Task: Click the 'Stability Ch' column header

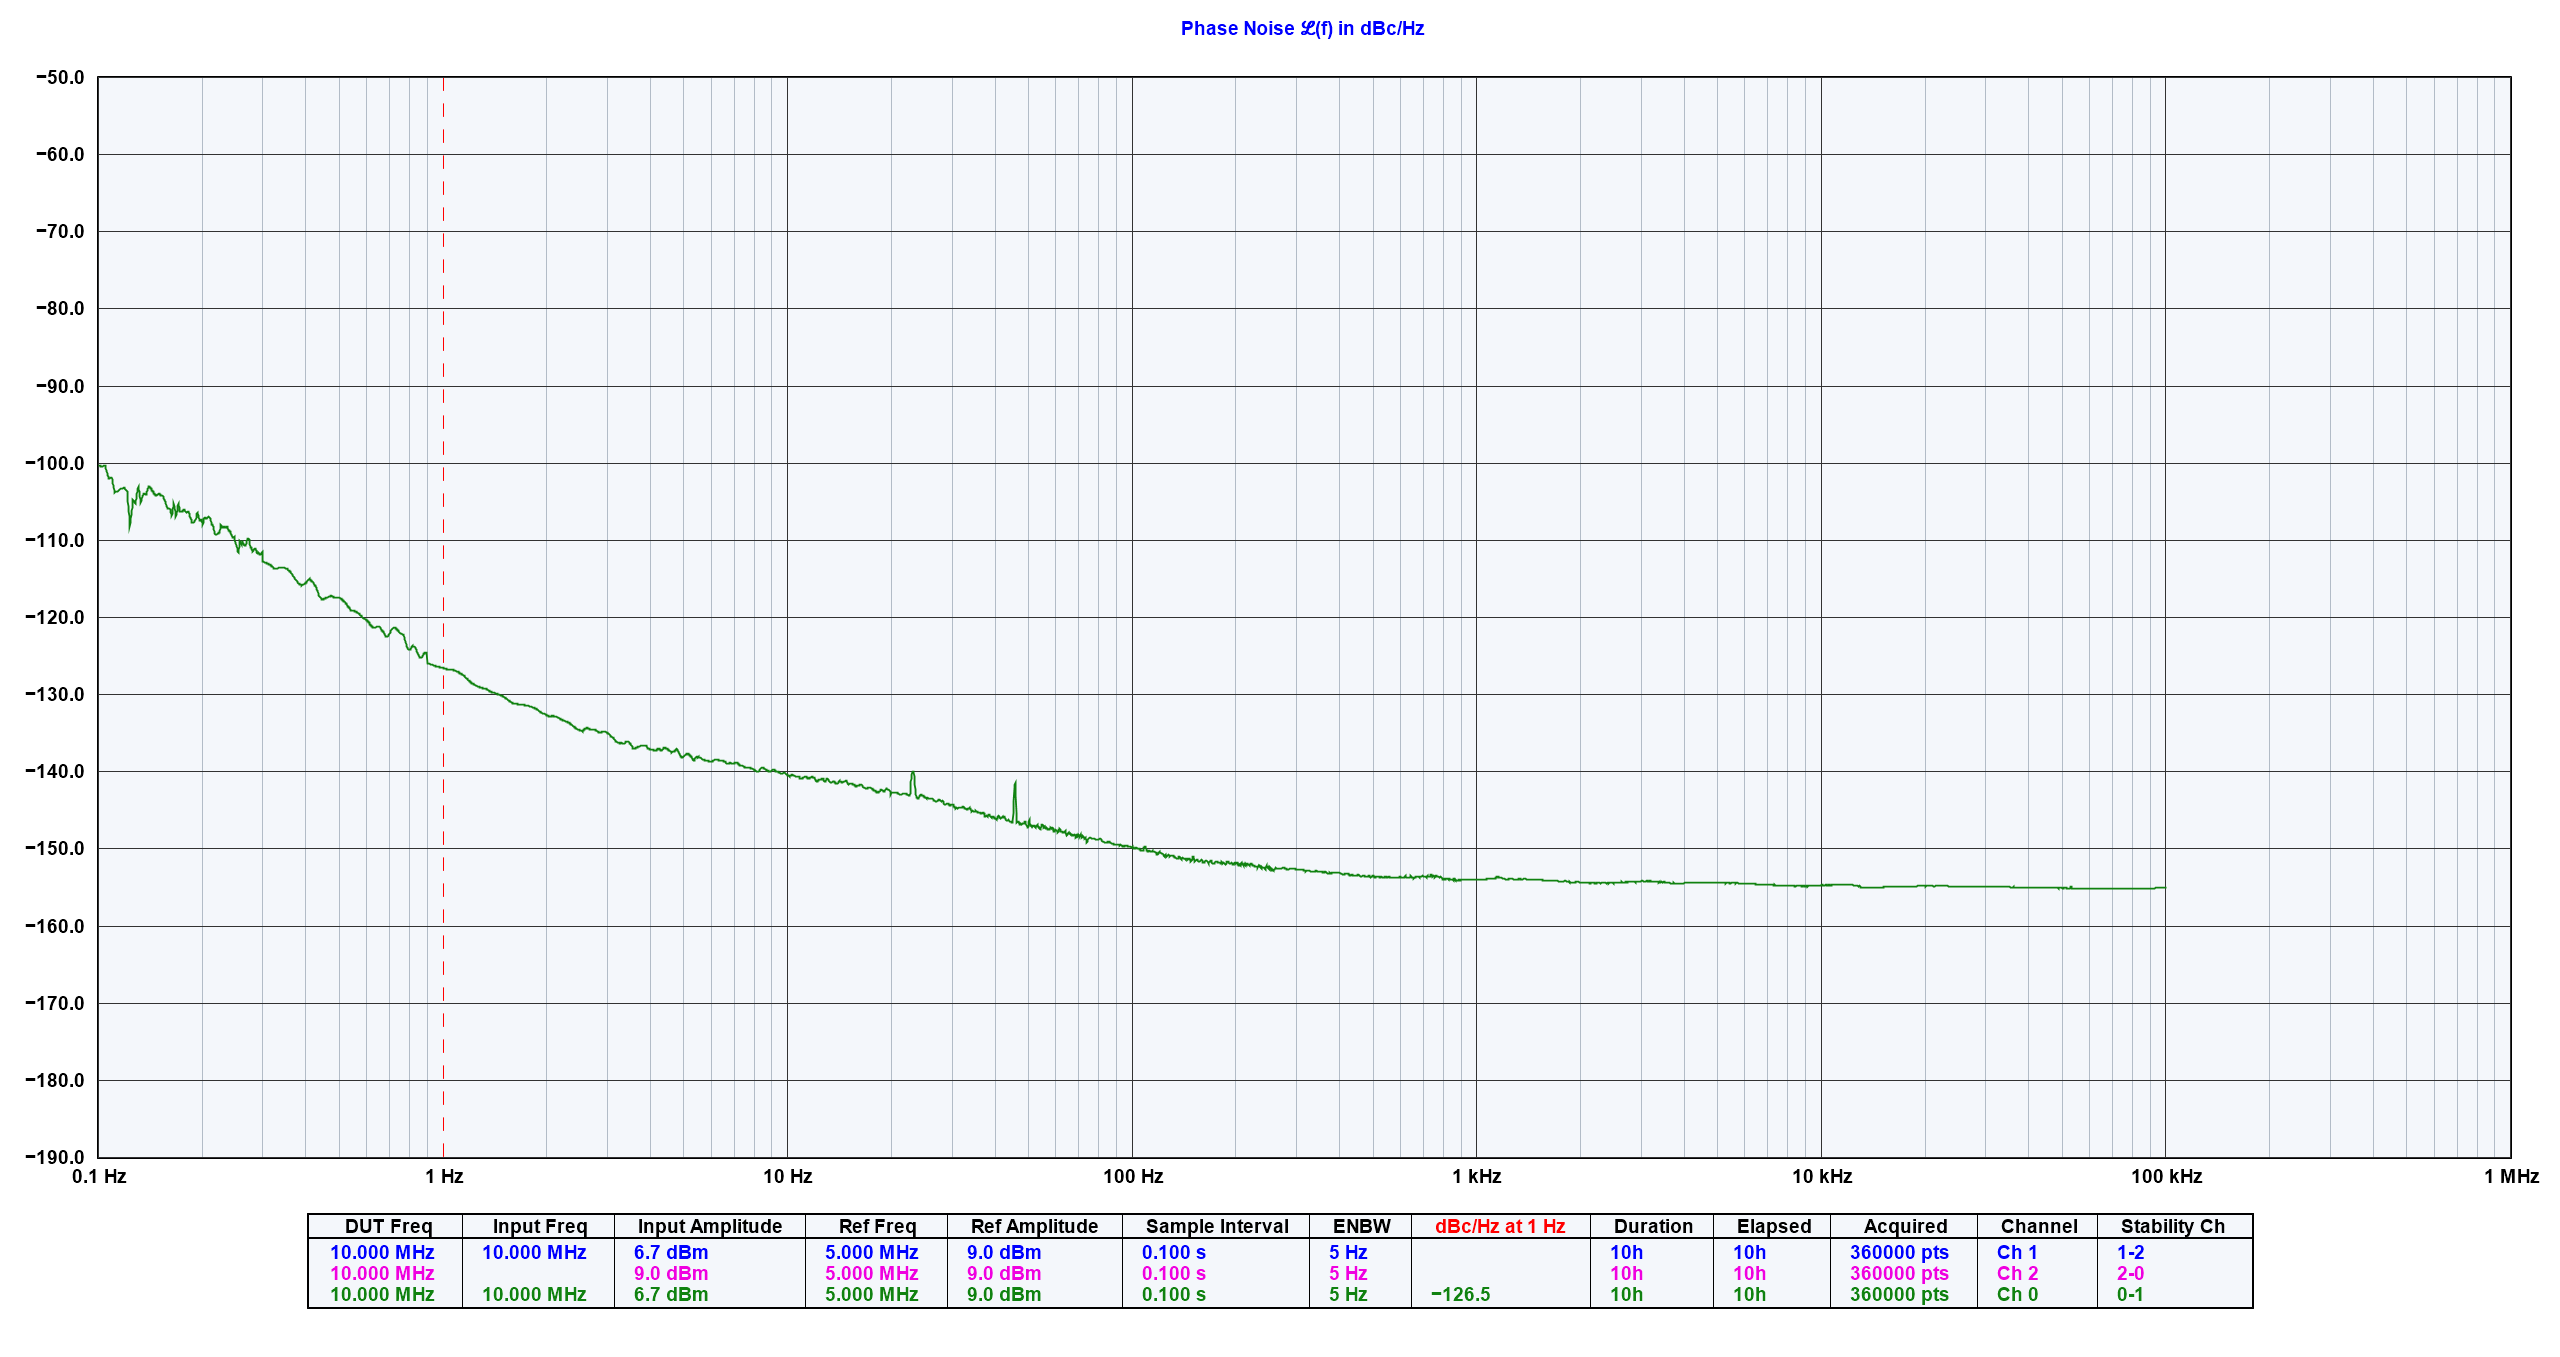Action: pos(2172,1226)
